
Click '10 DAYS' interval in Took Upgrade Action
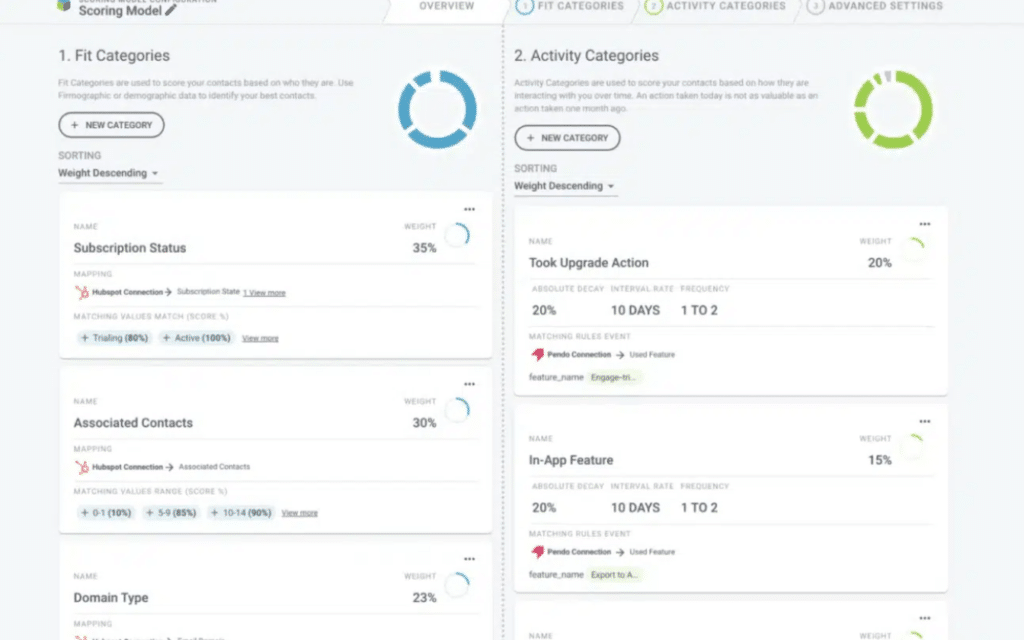[635, 311]
